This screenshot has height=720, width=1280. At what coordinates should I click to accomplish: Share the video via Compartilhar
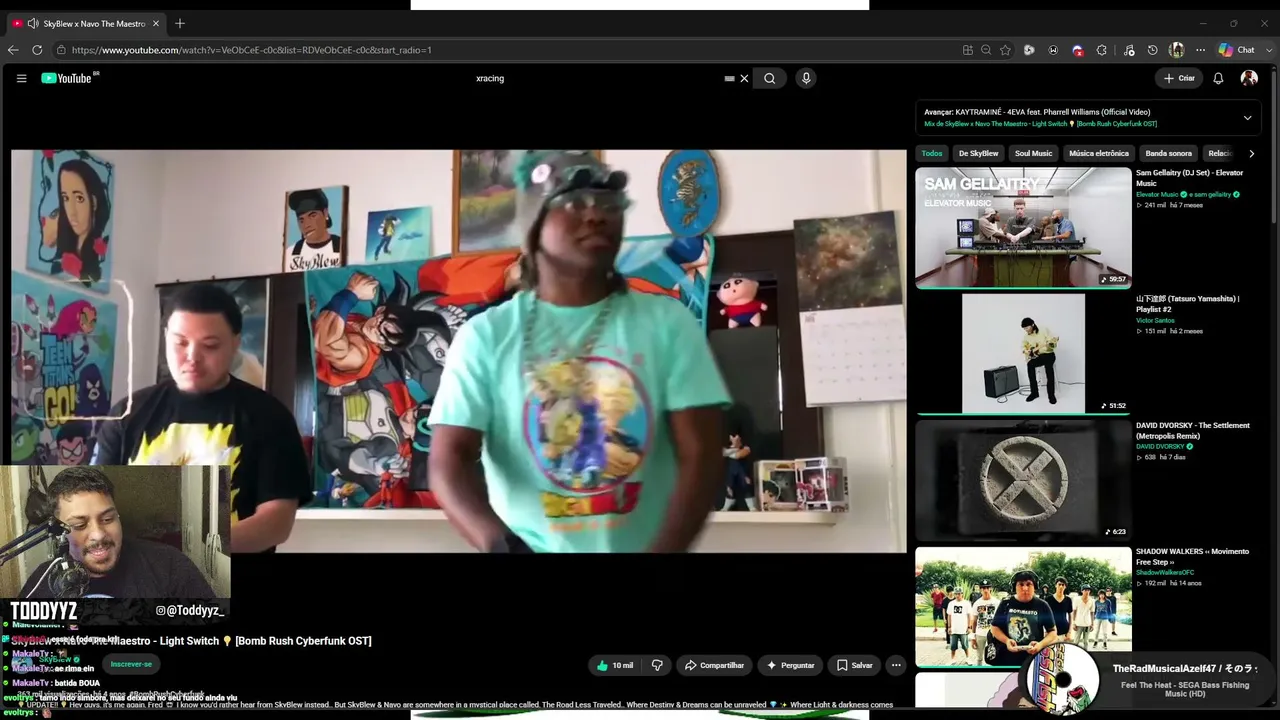pyautogui.click(x=714, y=665)
